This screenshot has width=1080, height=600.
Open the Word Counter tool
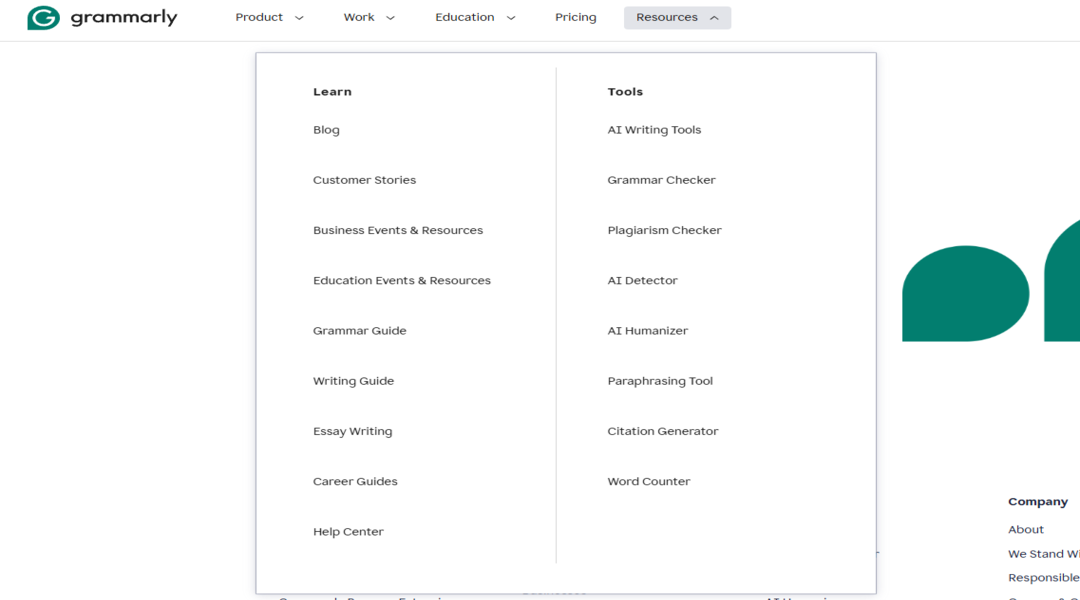648,482
